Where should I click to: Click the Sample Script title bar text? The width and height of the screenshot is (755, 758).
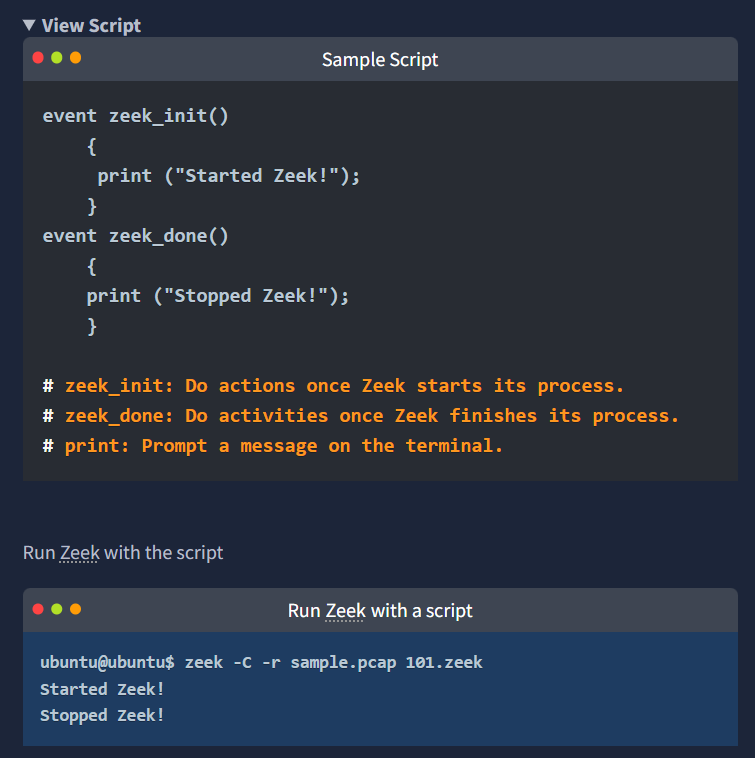380,60
